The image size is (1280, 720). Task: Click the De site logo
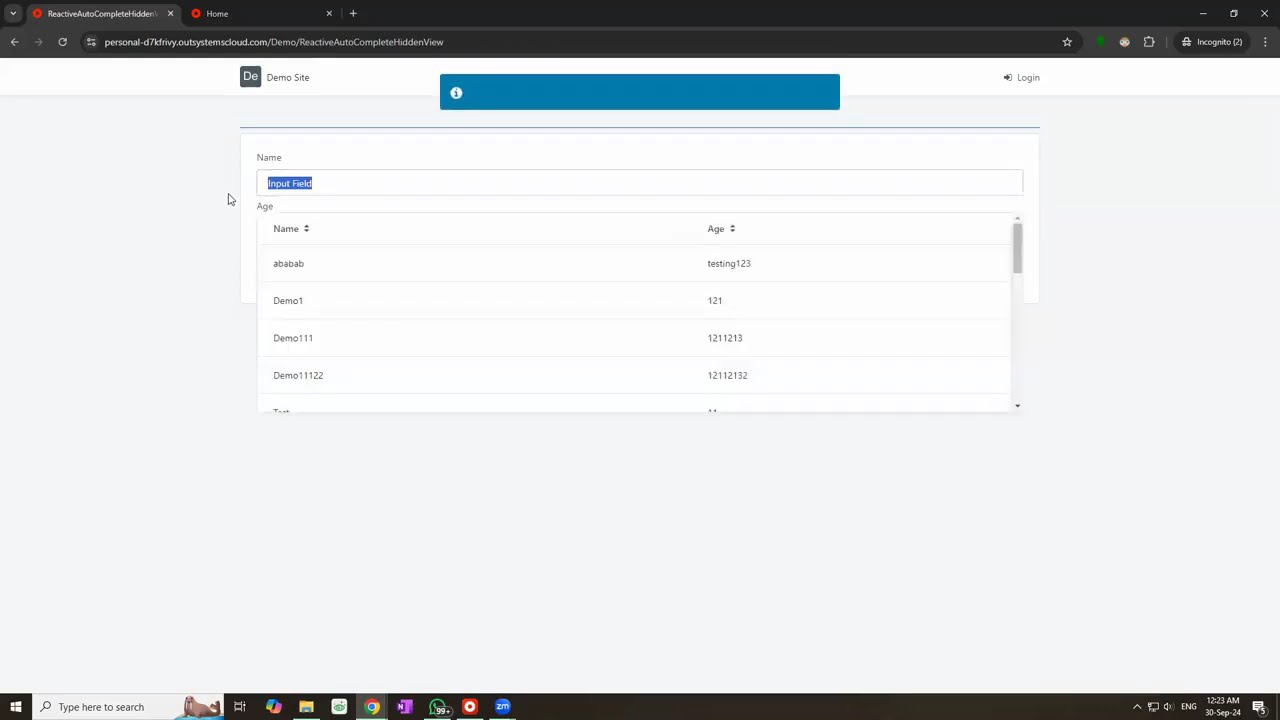click(250, 77)
